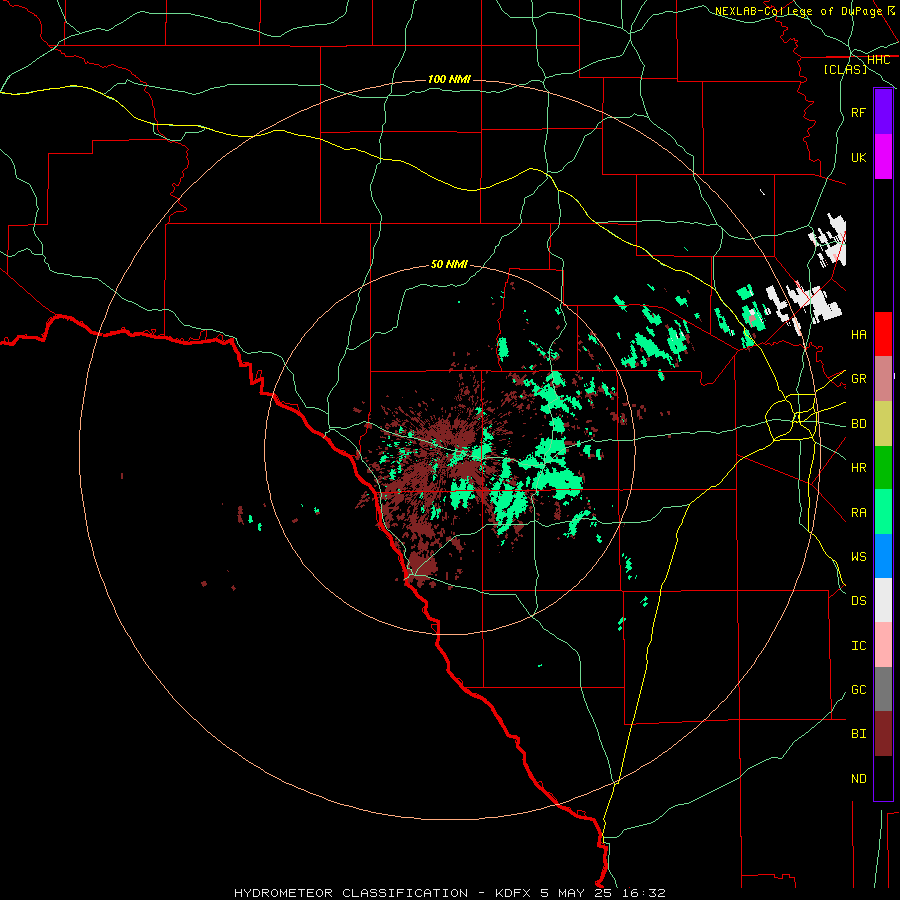Click the GC gray legend swatch
The width and height of the screenshot is (900, 900).
883,689
